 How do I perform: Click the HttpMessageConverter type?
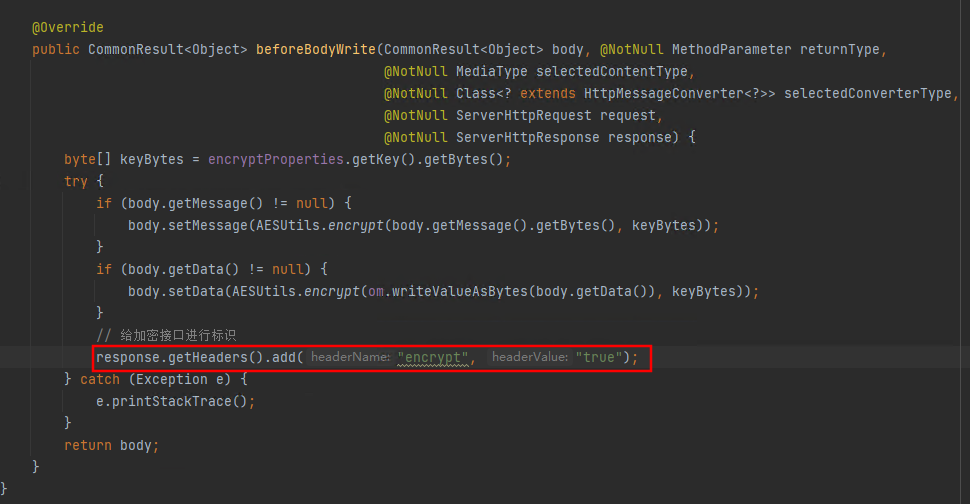click(x=664, y=93)
